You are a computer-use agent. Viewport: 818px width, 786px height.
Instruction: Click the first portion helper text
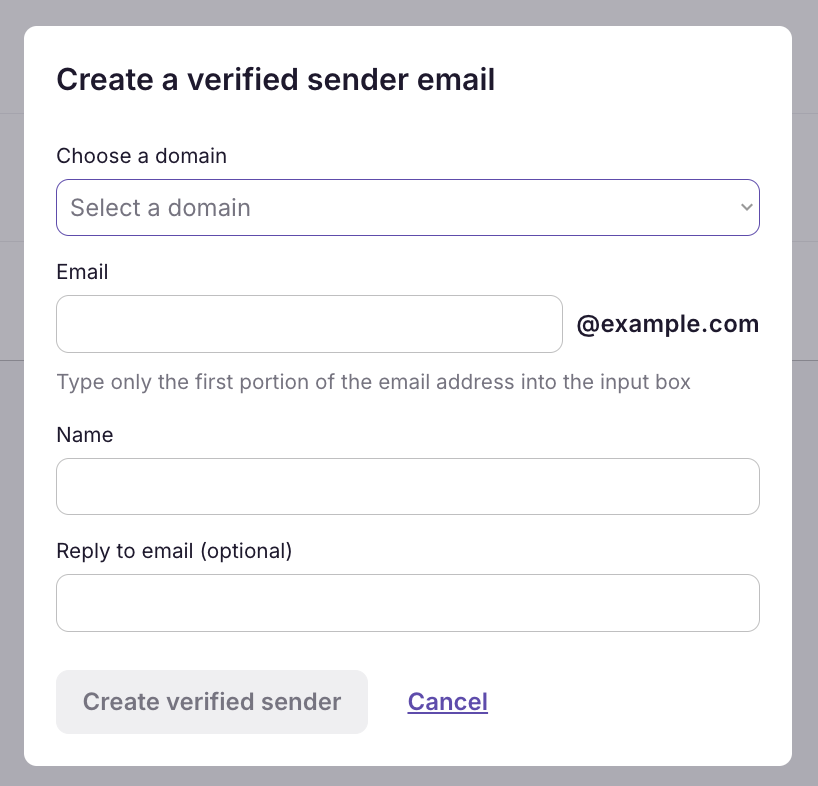coord(374,382)
